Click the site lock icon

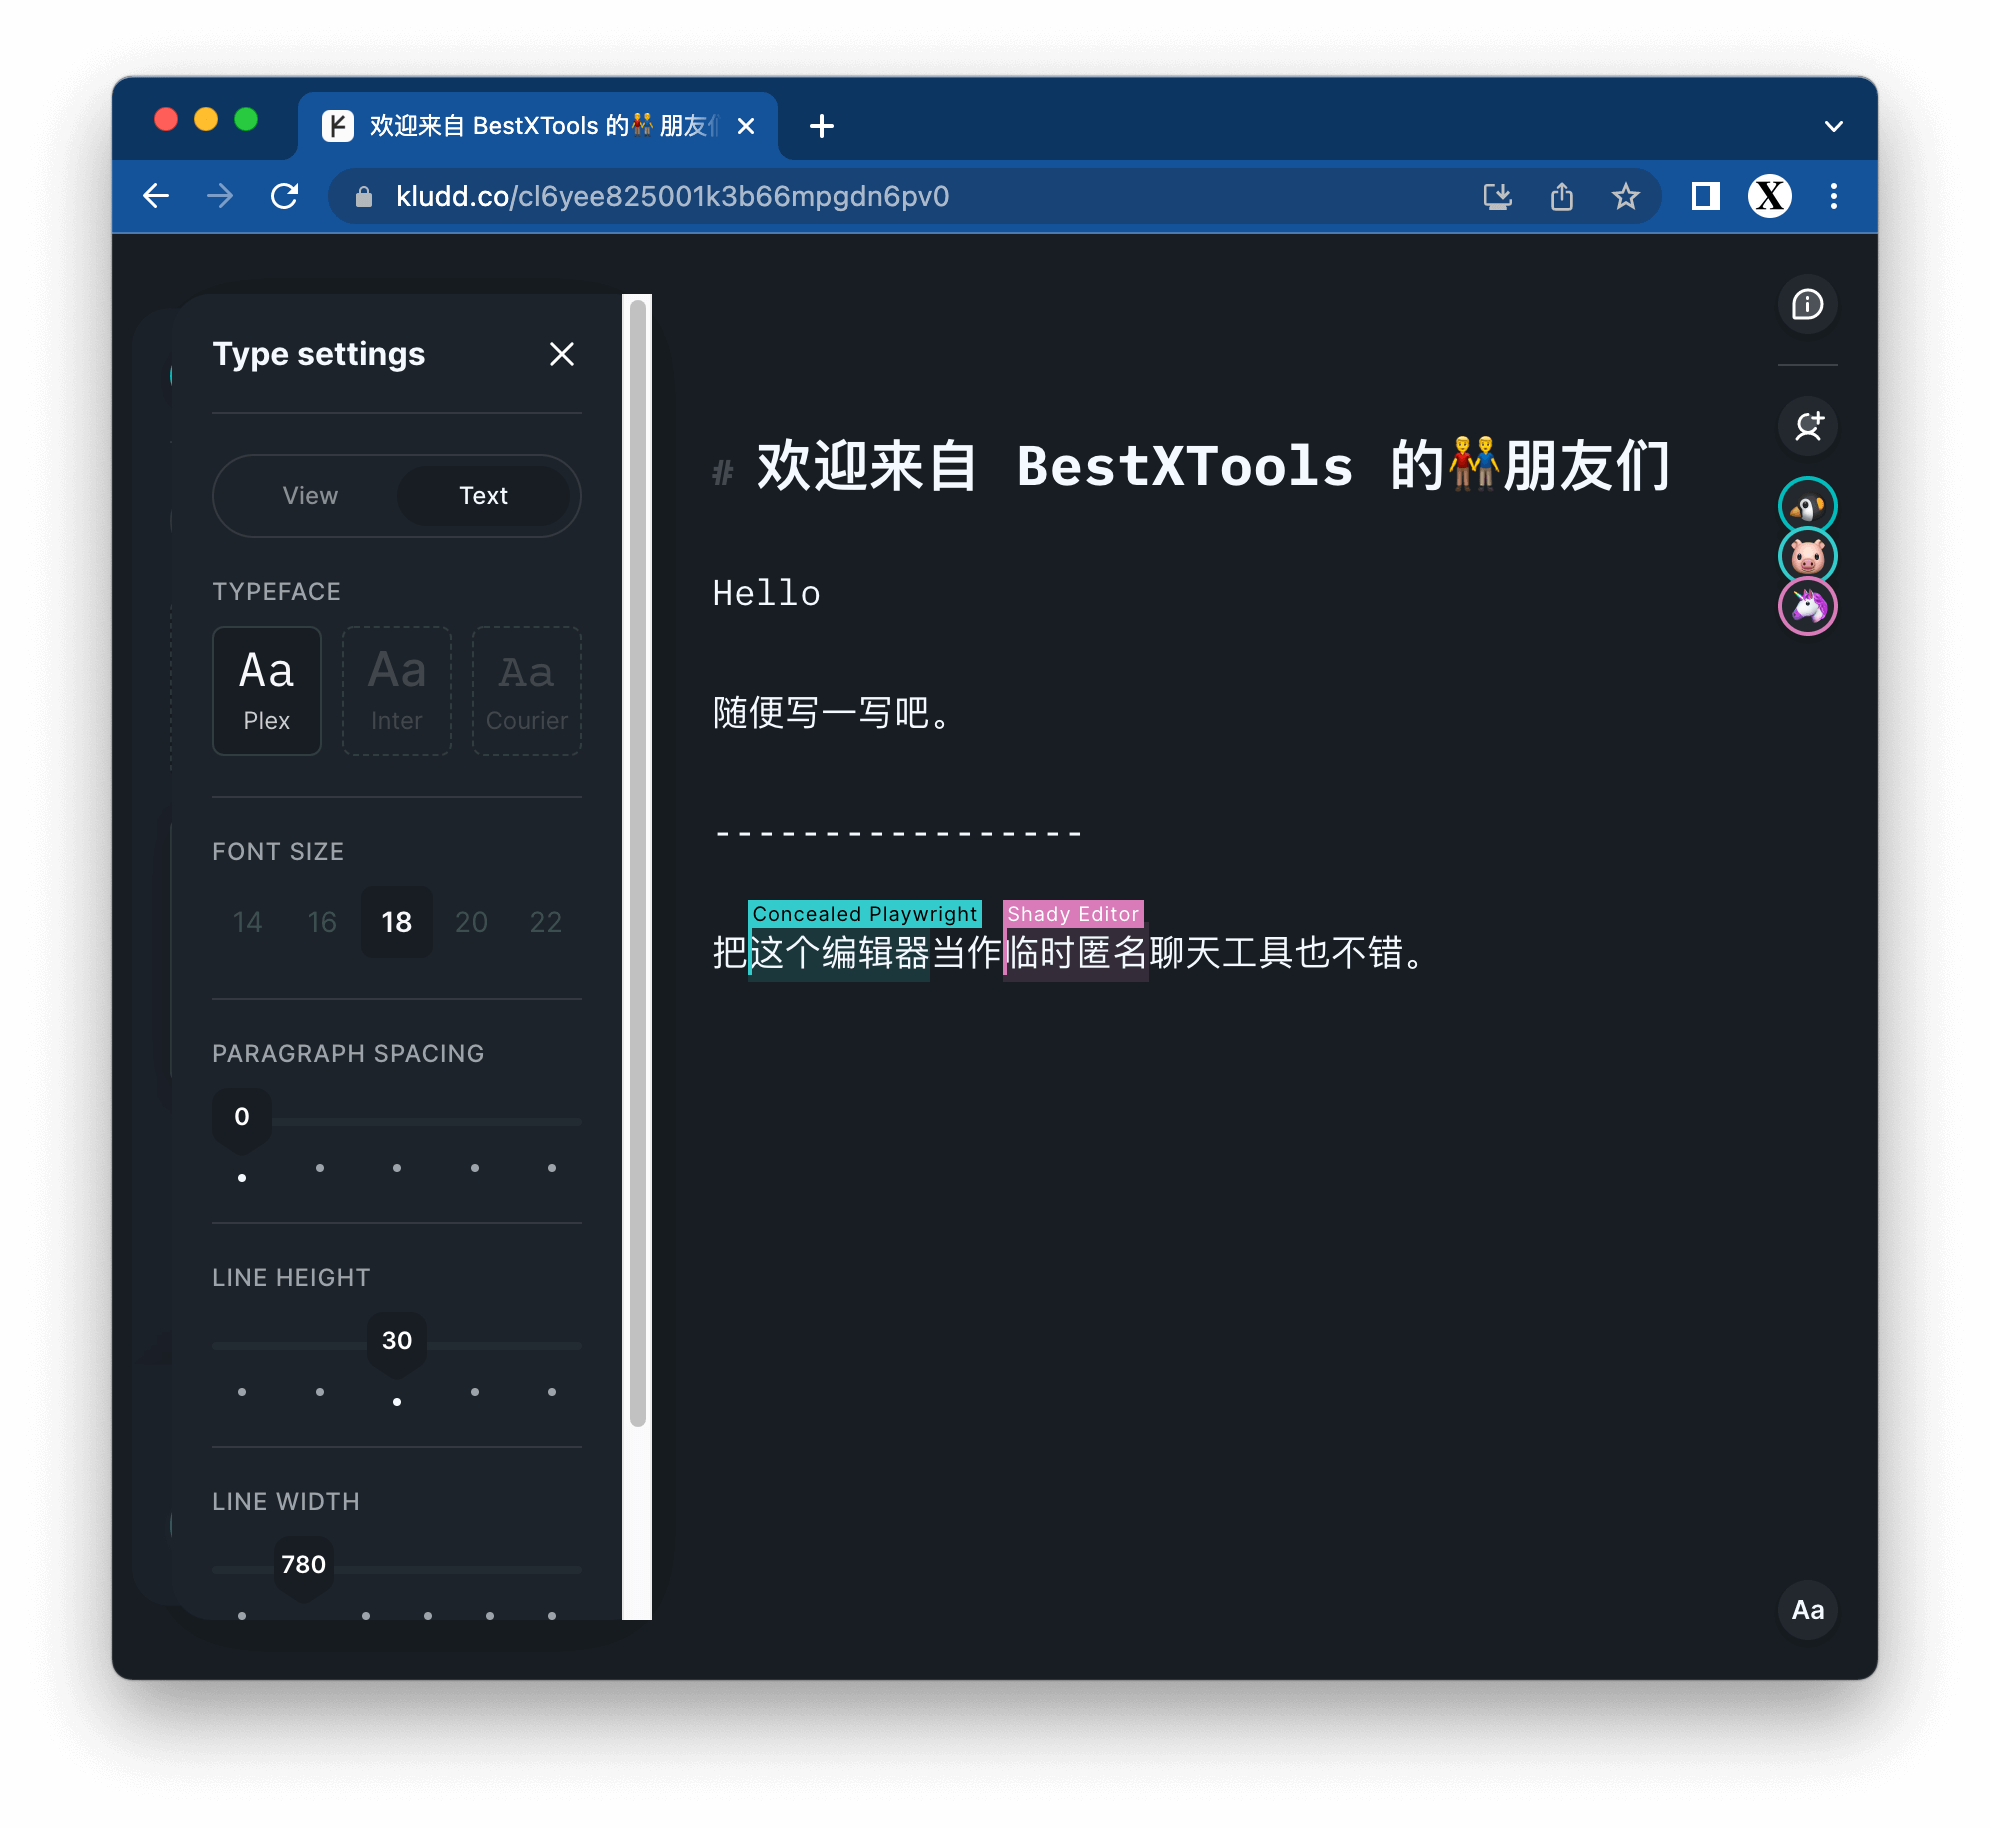(x=364, y=196)
